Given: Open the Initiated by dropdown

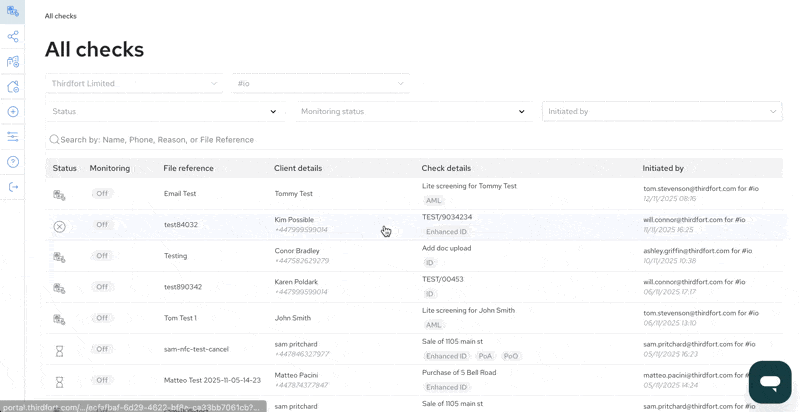Looking at the screenshot, I should coord(662,111).
